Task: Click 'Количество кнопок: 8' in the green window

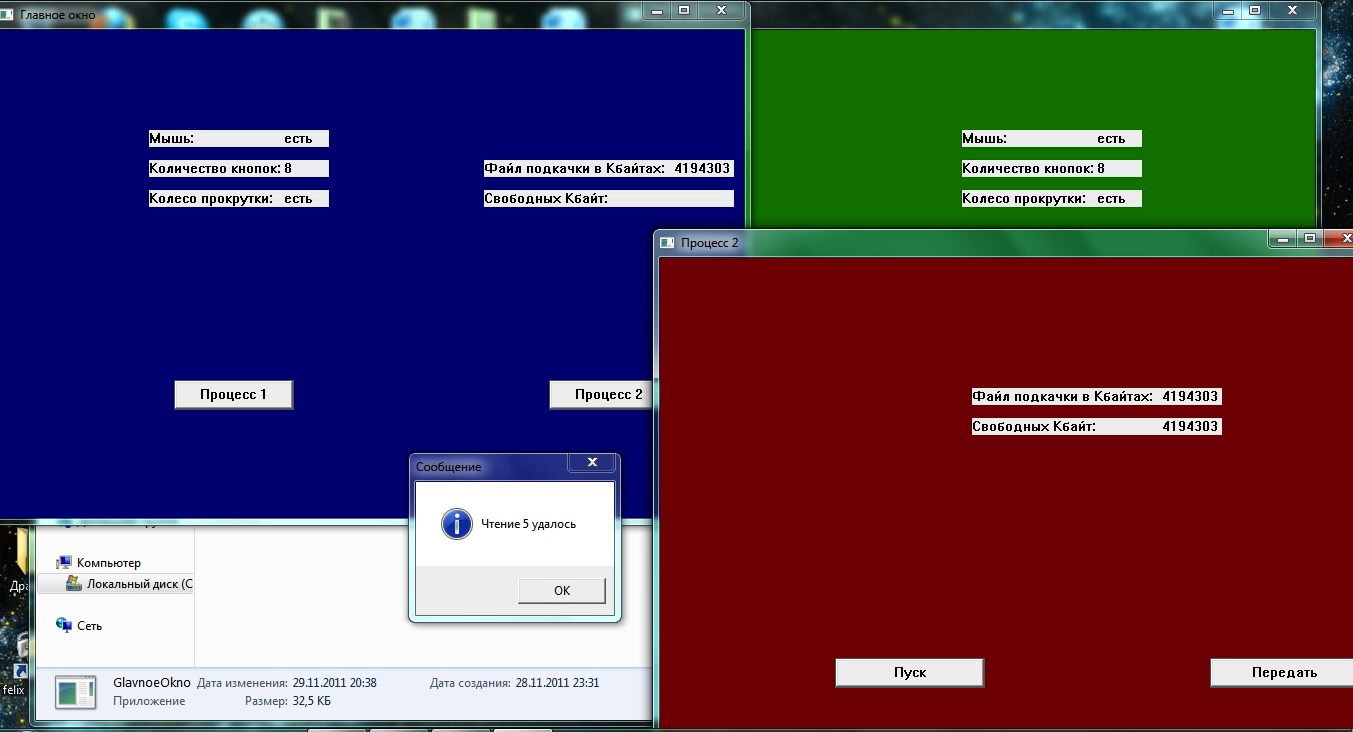Action: [x=1052, y=169]
